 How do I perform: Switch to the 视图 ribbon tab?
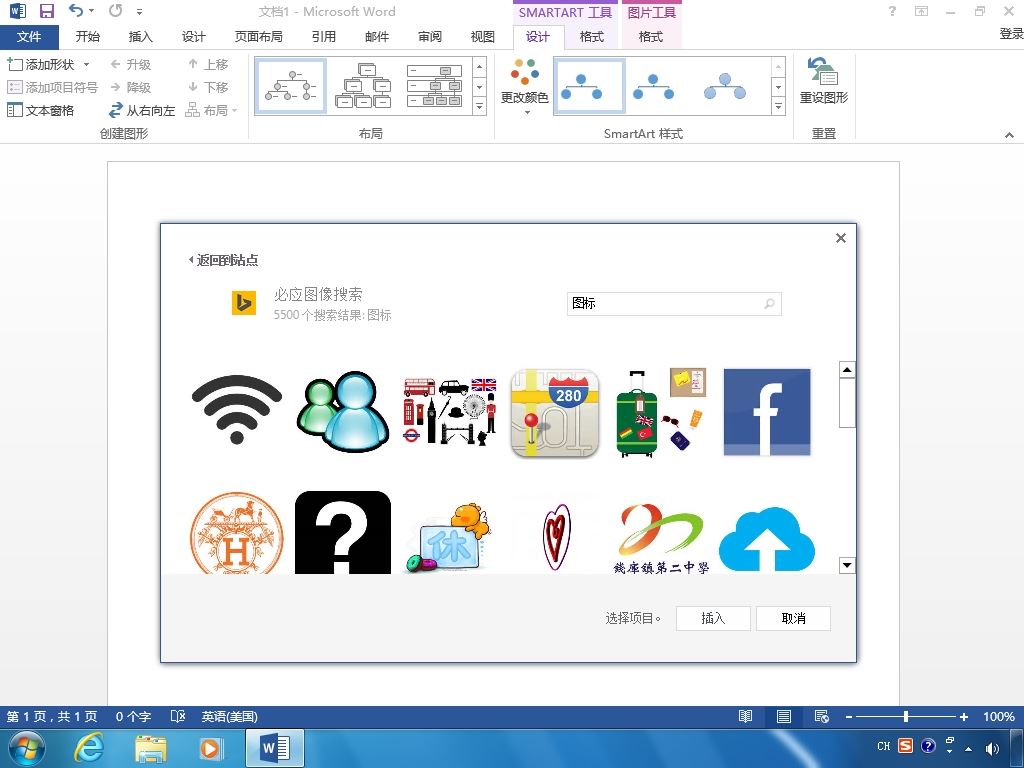click(483, 37)
